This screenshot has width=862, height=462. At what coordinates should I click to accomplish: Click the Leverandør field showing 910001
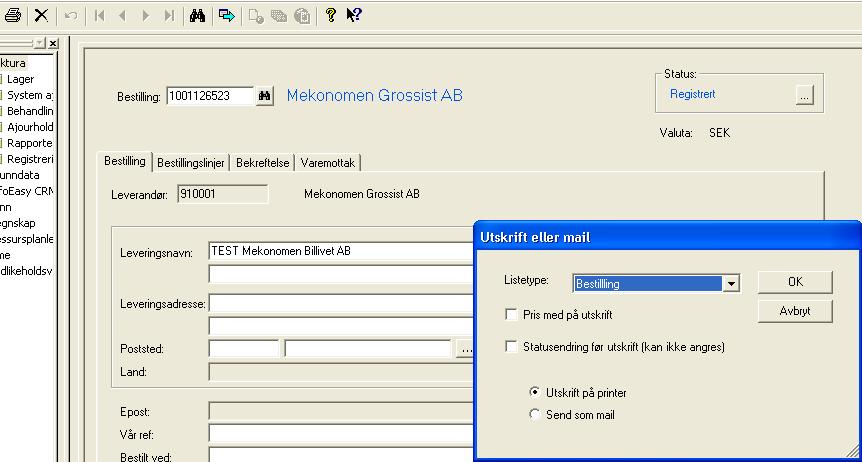[223, 194]
